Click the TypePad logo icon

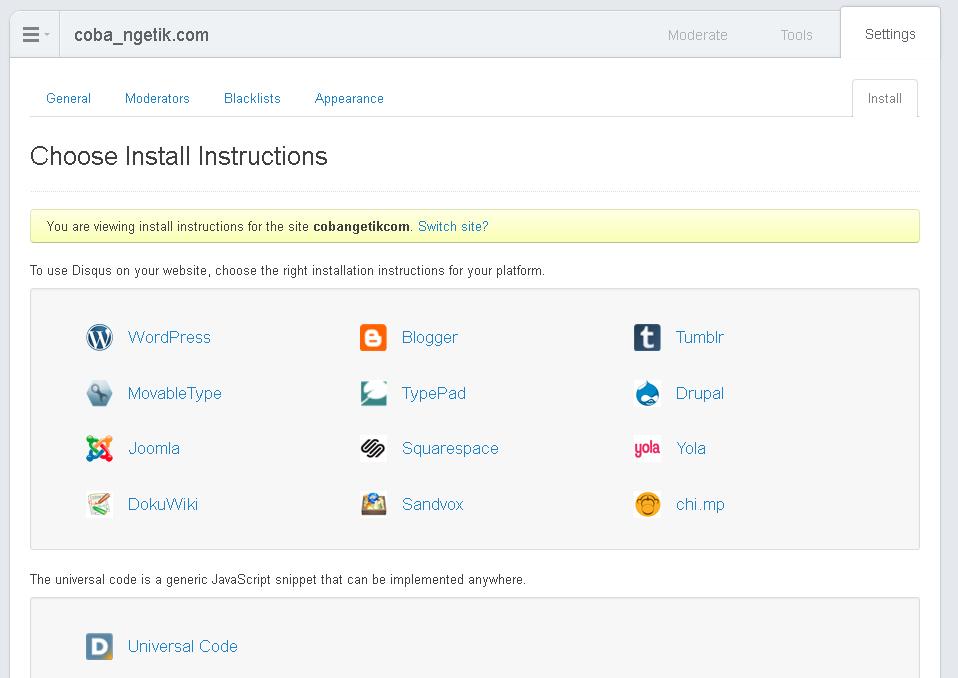373,393
